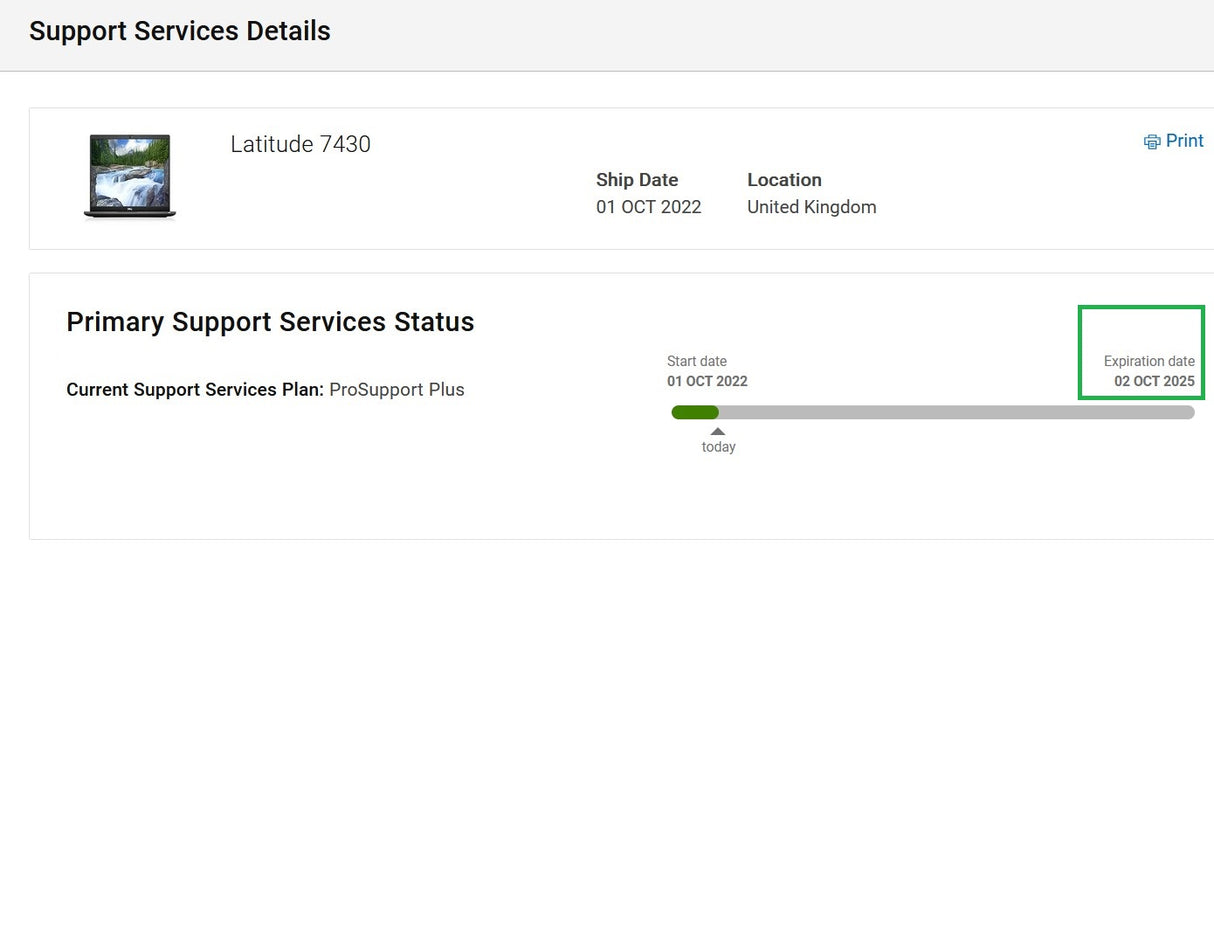1214x947 pixels.
Task: Select the Latitude 7430 product name
Action: 300,144
